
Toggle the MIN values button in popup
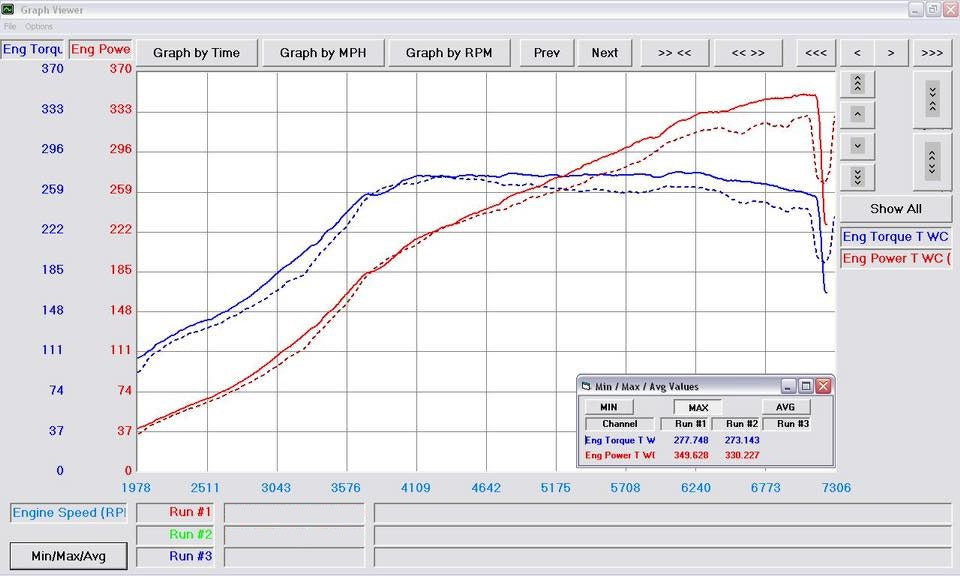click(x=608, y=407)
